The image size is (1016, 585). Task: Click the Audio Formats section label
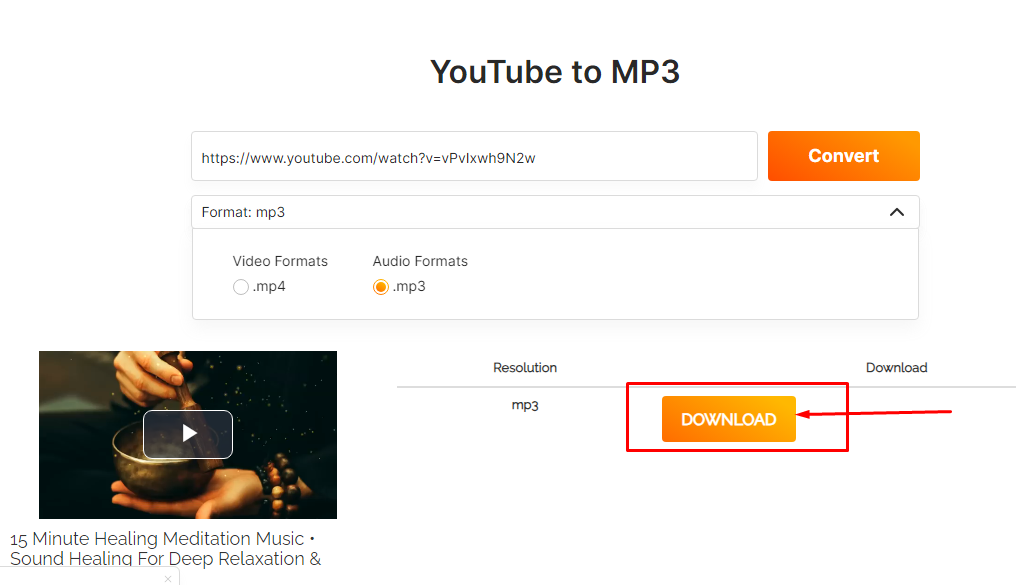[x=420, y=261]
